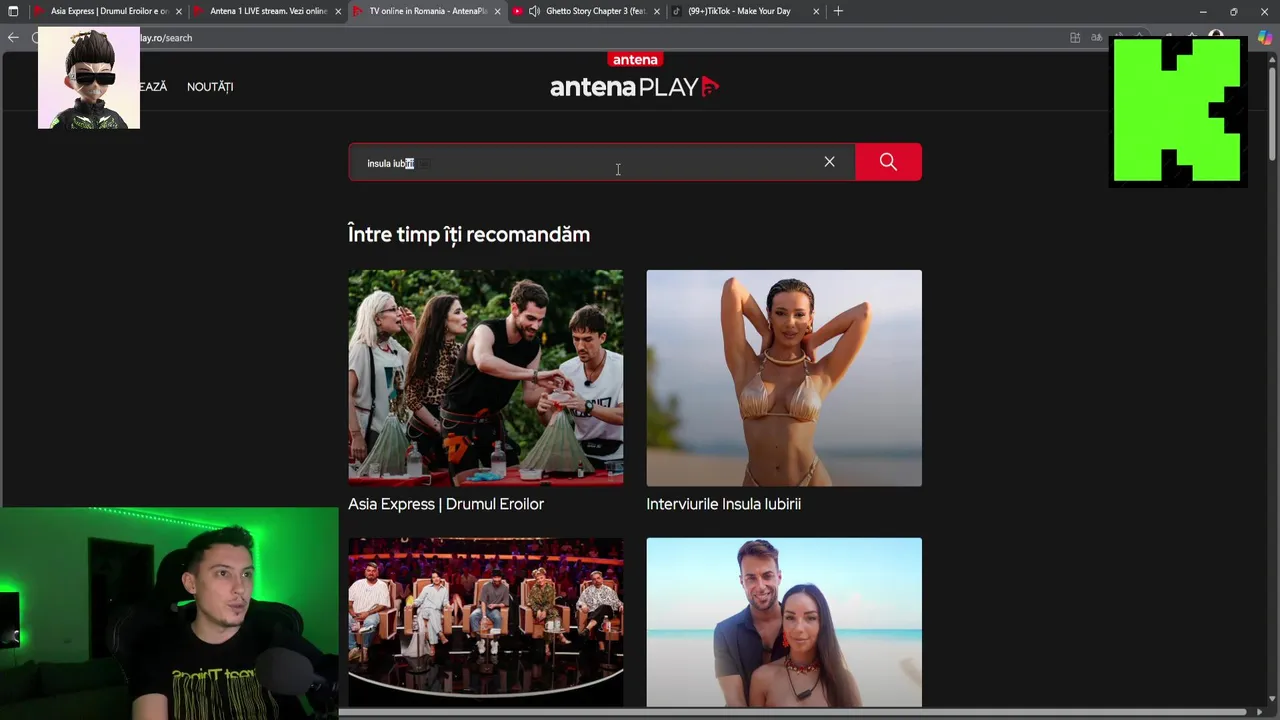Open the tab actions menu icon
This screenshot has width=1280, height=720.
tap(13, 11)
